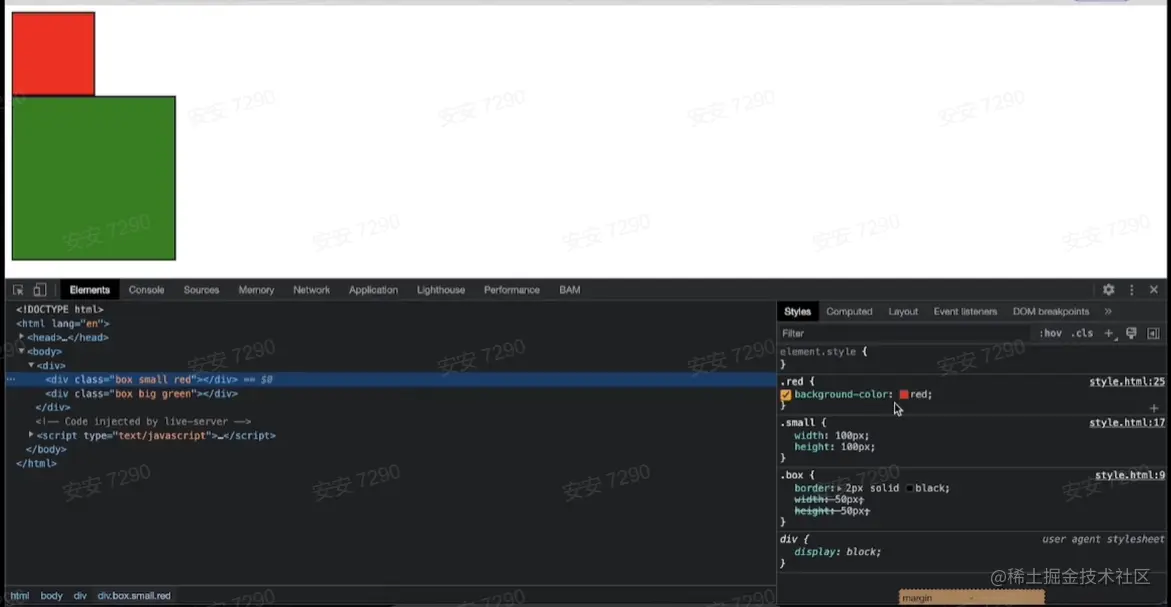Expand the border shorthand property arrow
Screen dimensions: 1171x607
(x=839, y=488)
